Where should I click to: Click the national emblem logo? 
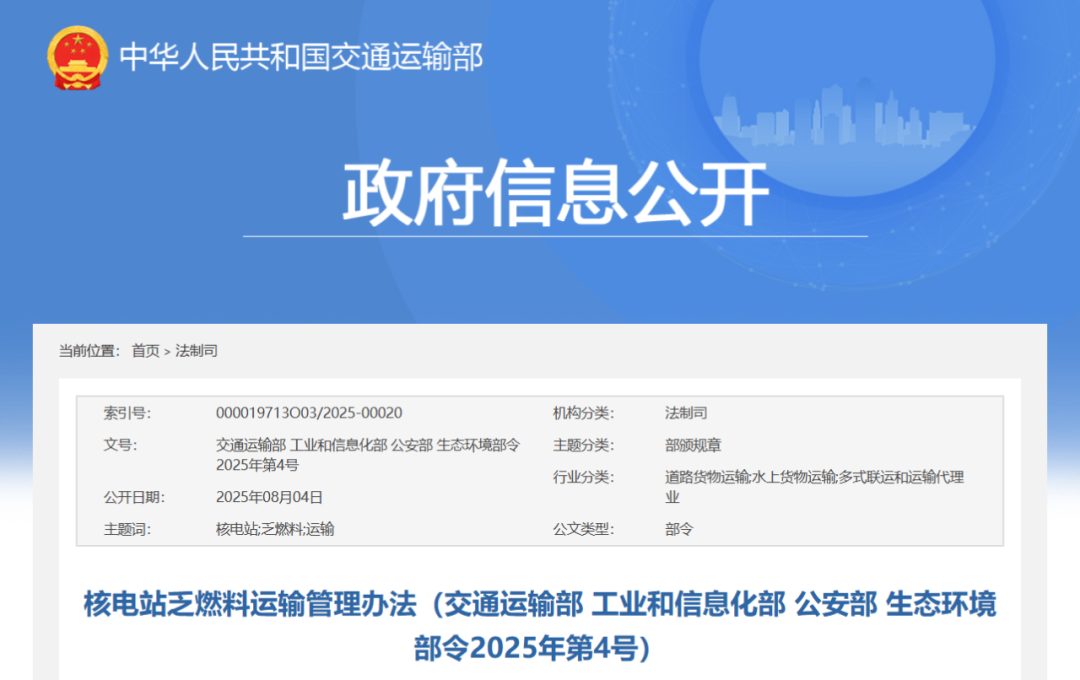tap(77, 58)
